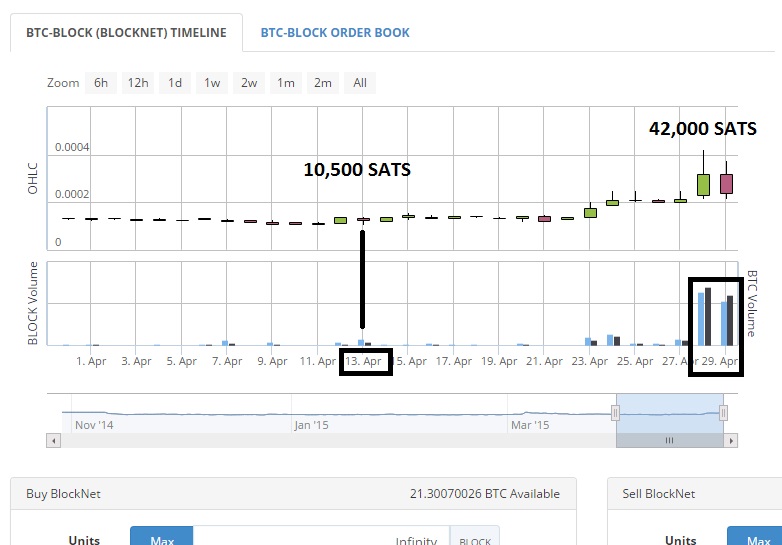Click the Buy Units input field showing Infinity
Screen dimensions: 782x545
(x=321, y=537)
